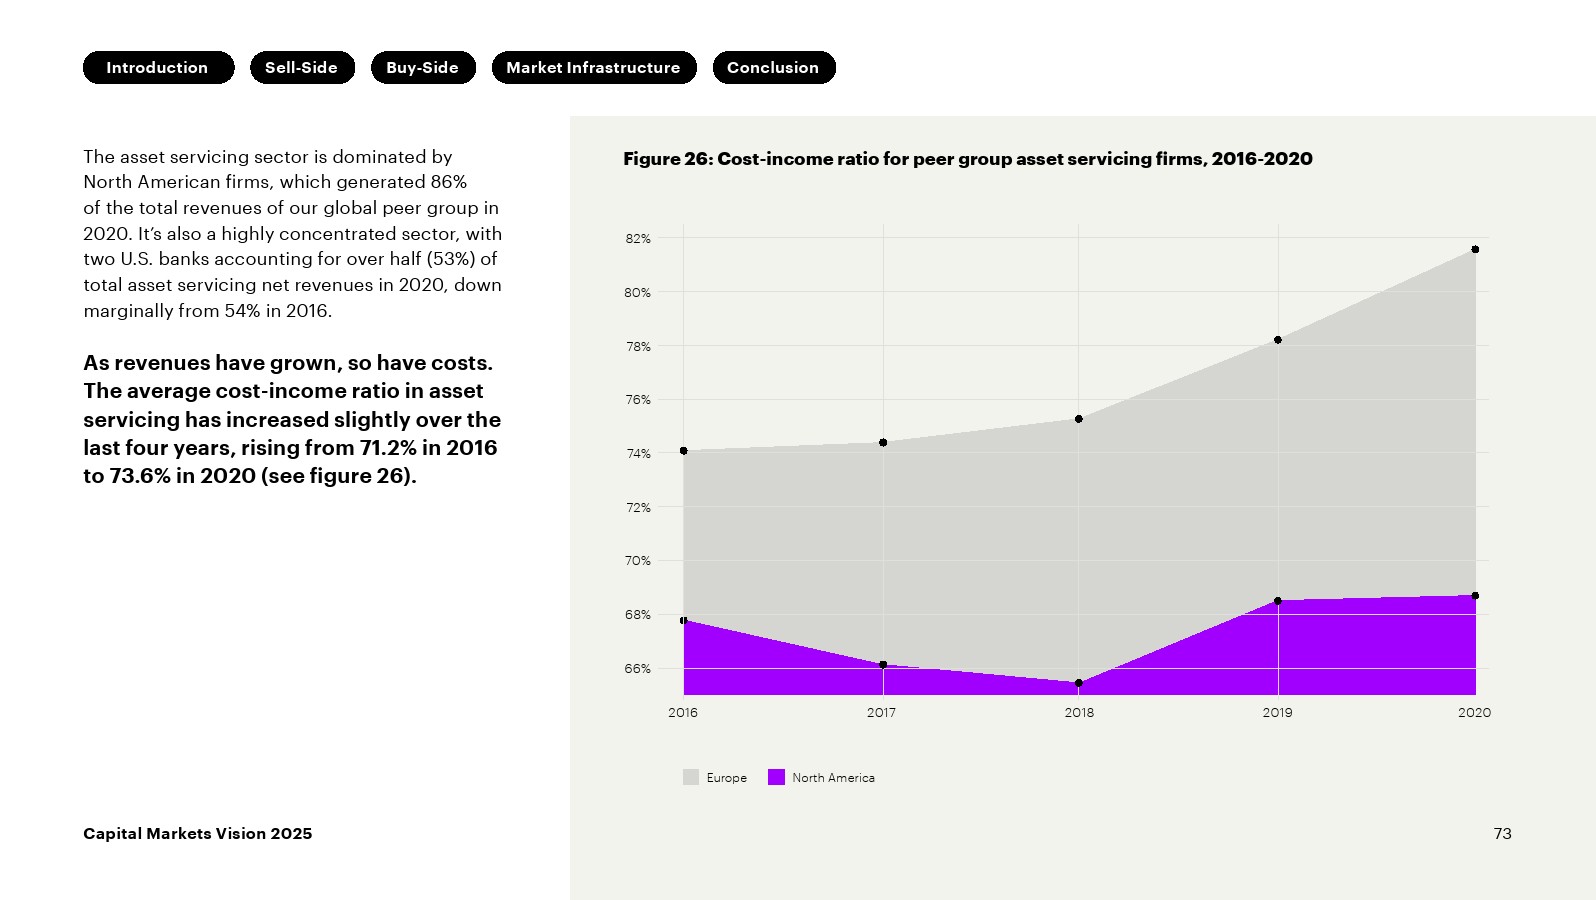Click the Capital Markets Vision 2025 footer

point(198,834)
